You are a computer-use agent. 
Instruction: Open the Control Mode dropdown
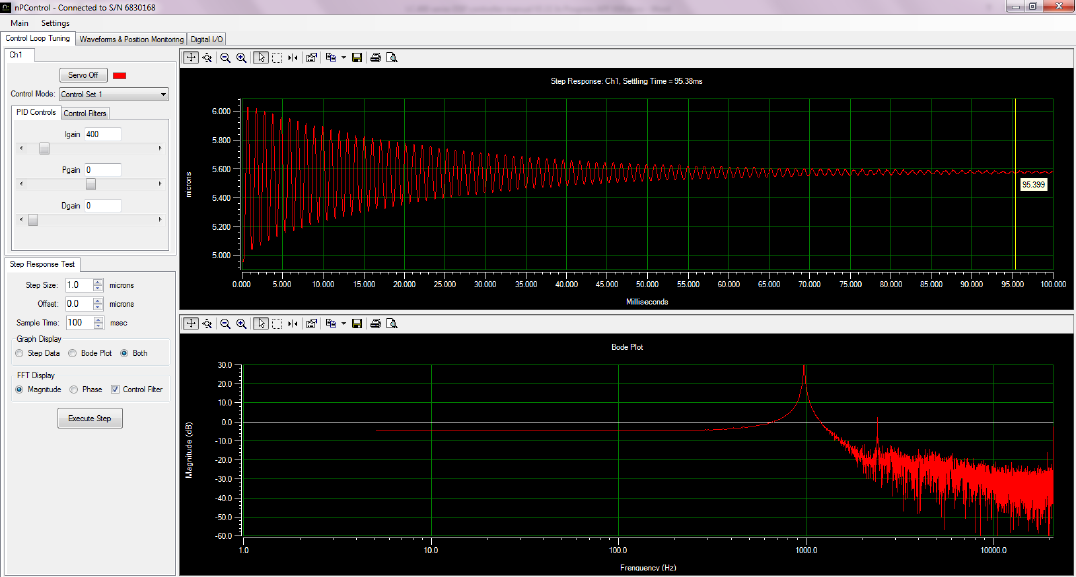pyautogui.click(x=114, y=94)
